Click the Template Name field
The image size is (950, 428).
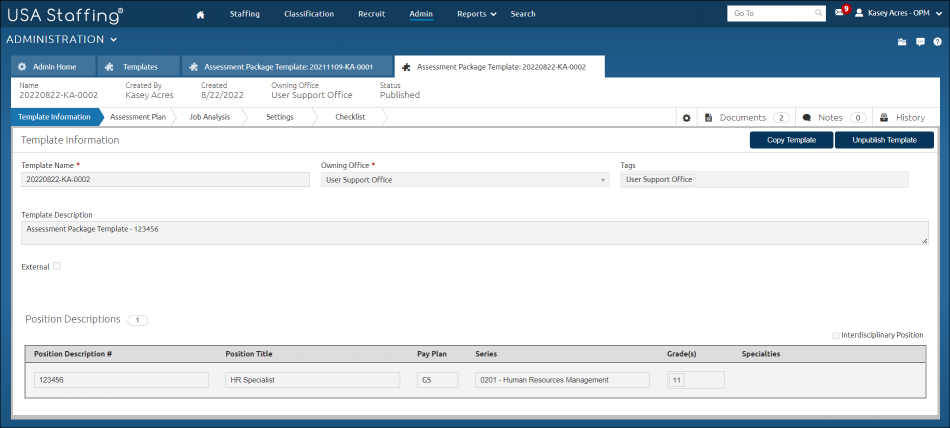click(165, 179)
